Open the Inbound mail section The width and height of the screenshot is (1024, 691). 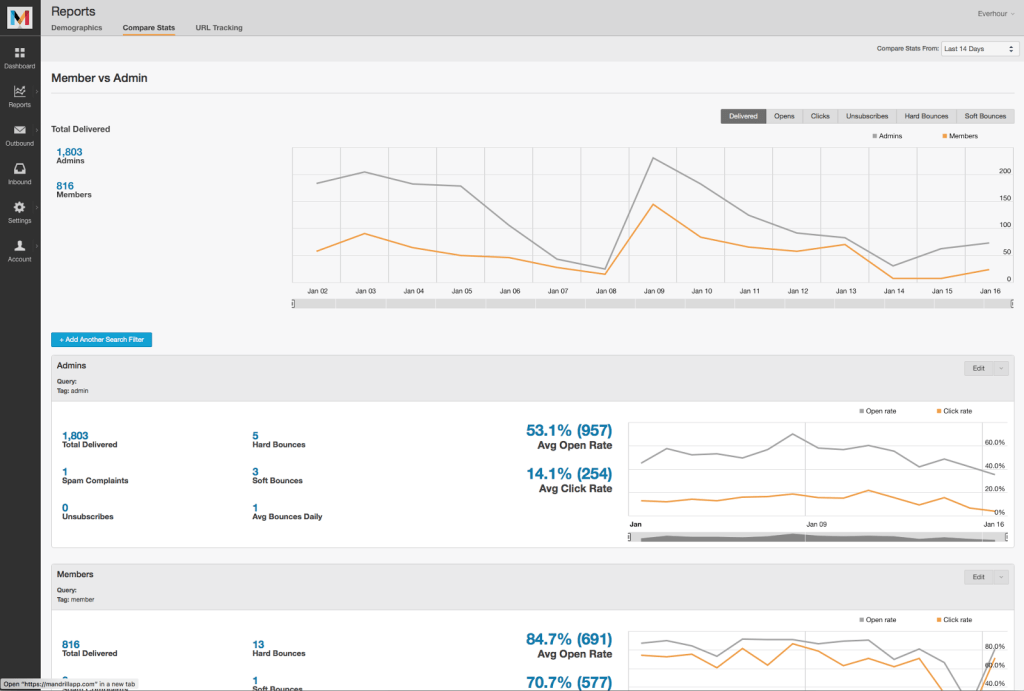click(19, 174)
